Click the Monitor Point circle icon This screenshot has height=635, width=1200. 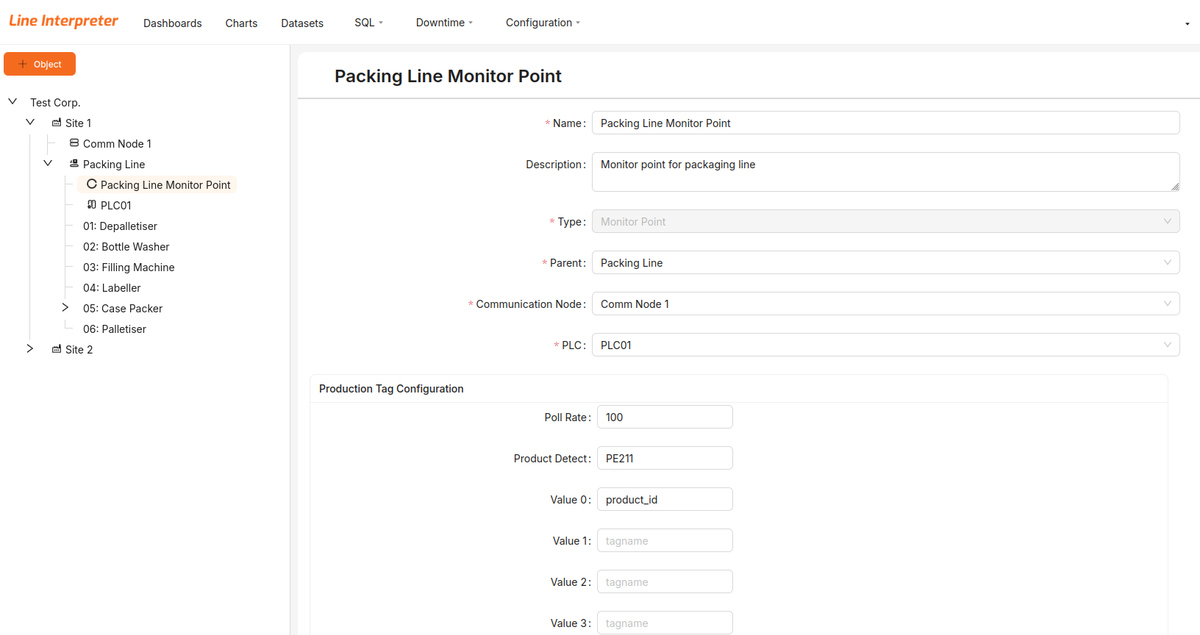point(91,184)
